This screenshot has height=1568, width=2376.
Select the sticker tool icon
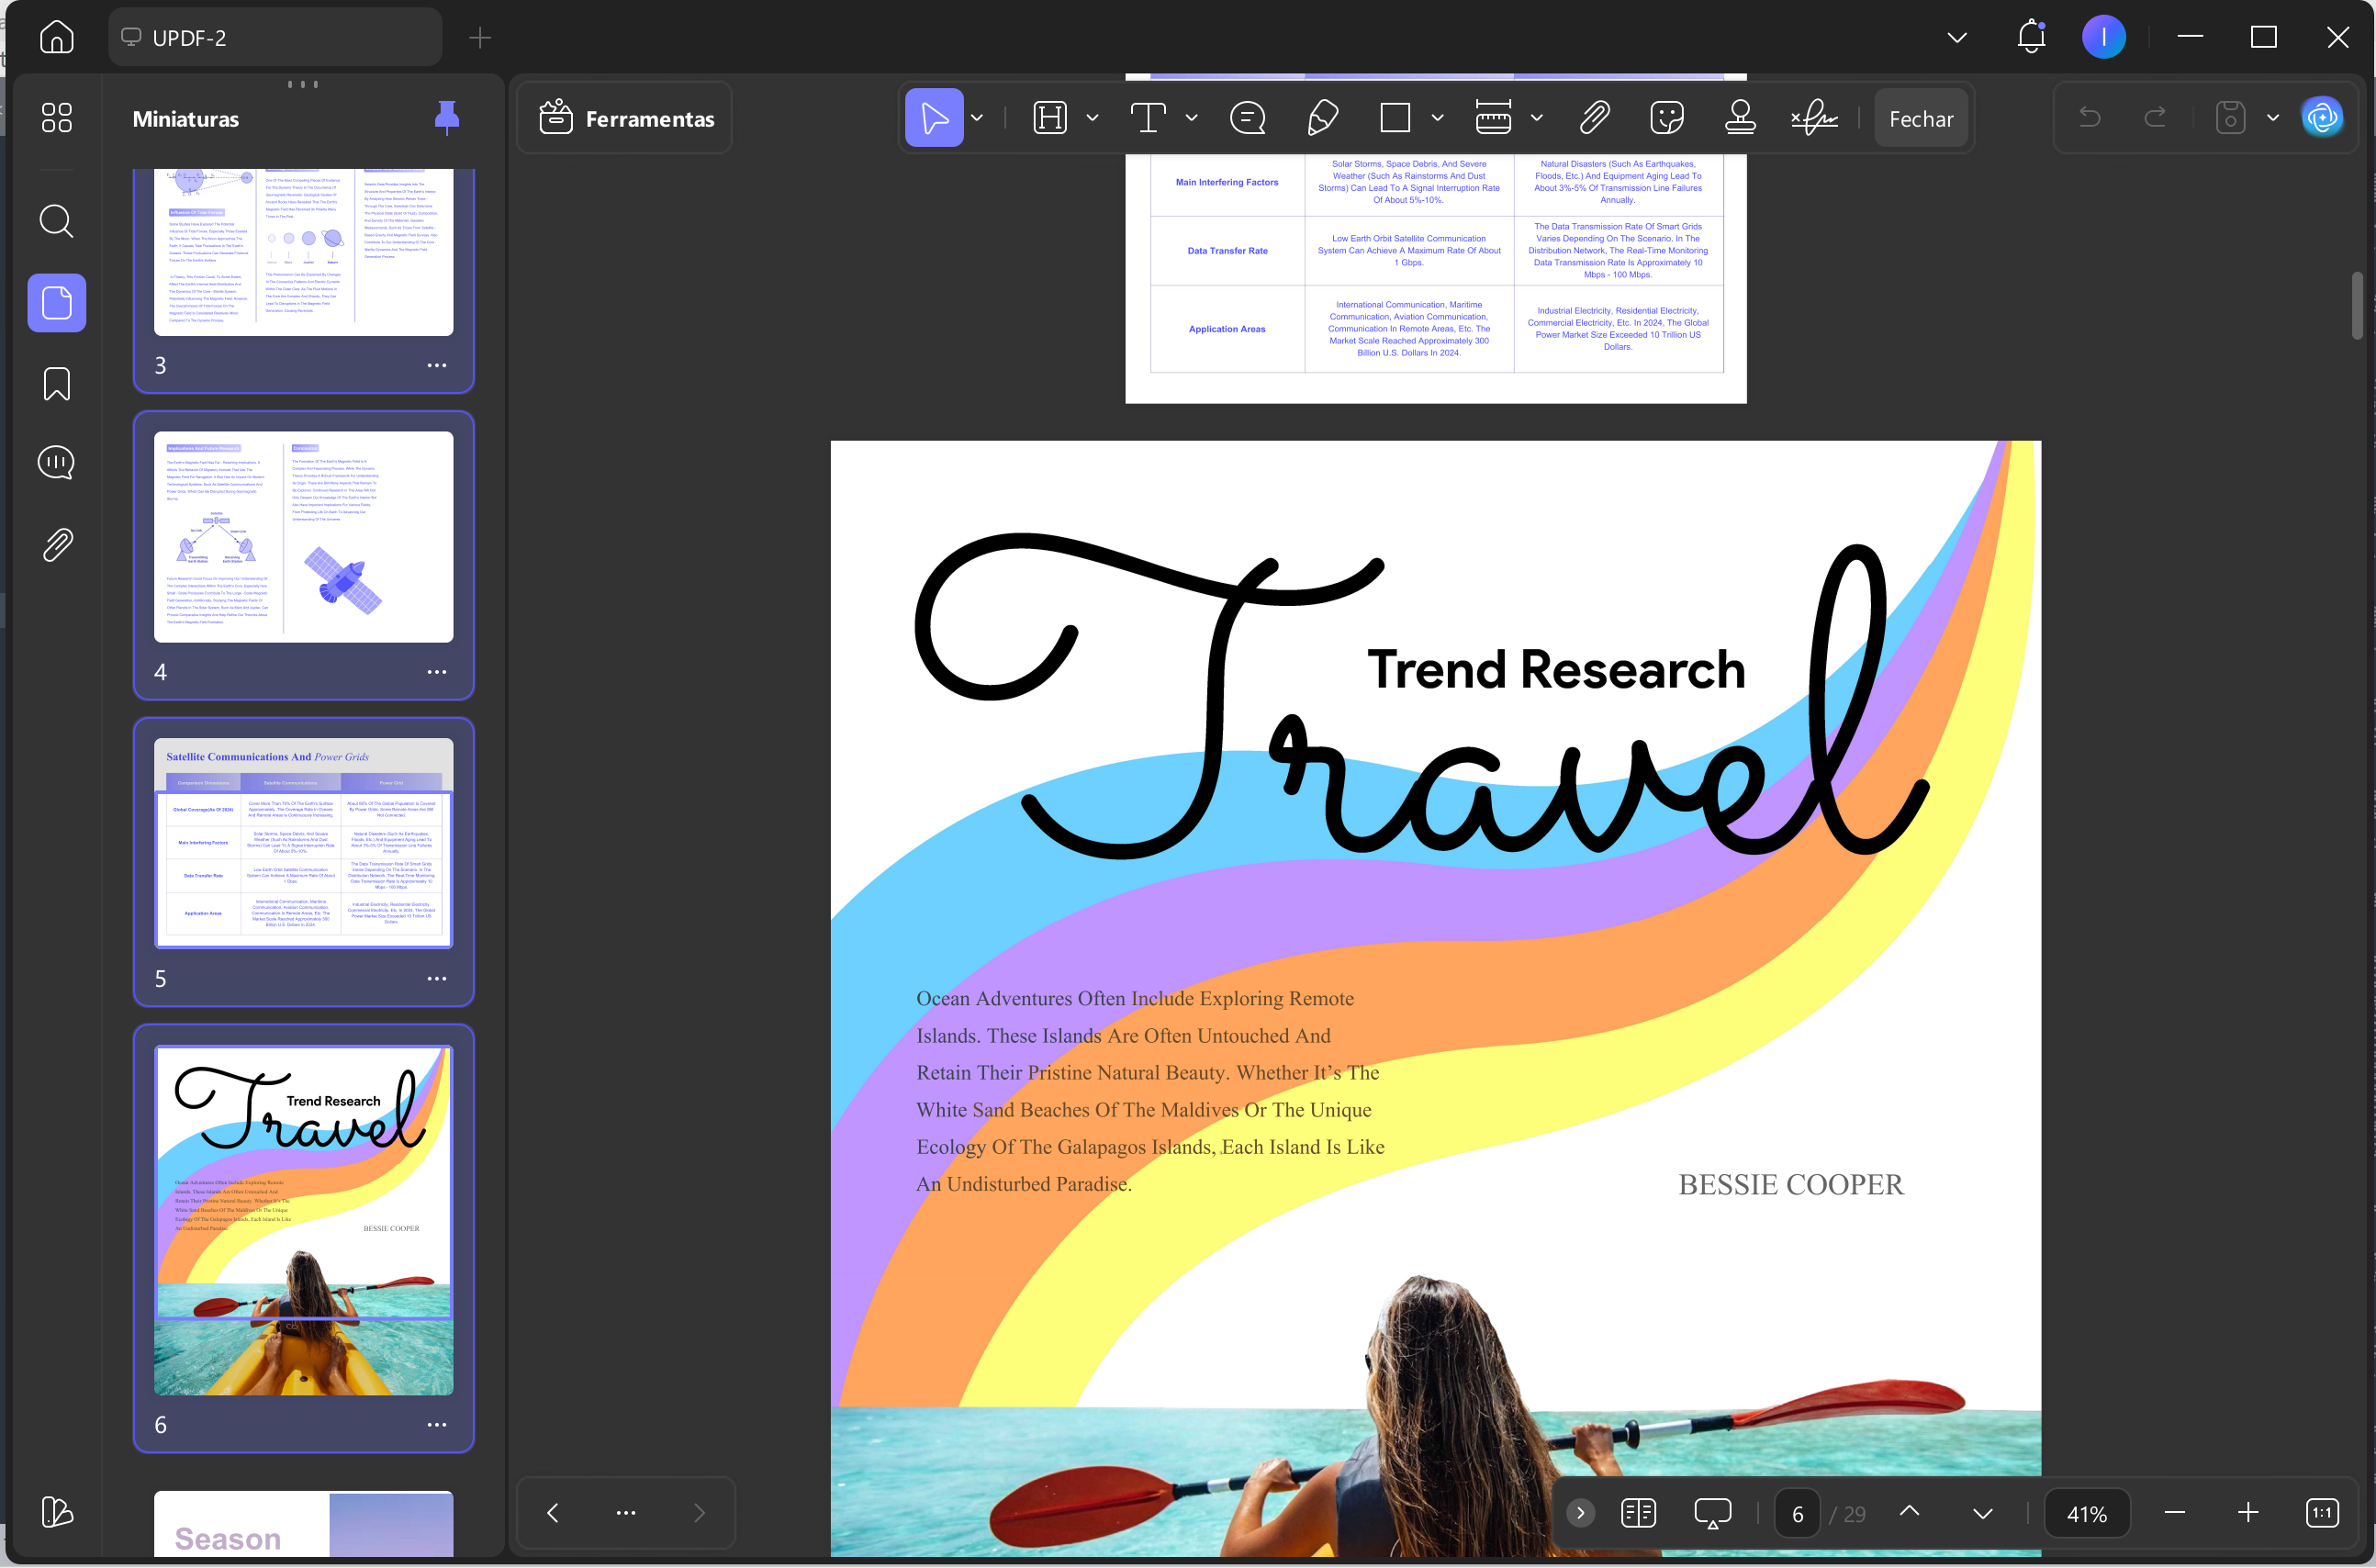(1666, 118)
